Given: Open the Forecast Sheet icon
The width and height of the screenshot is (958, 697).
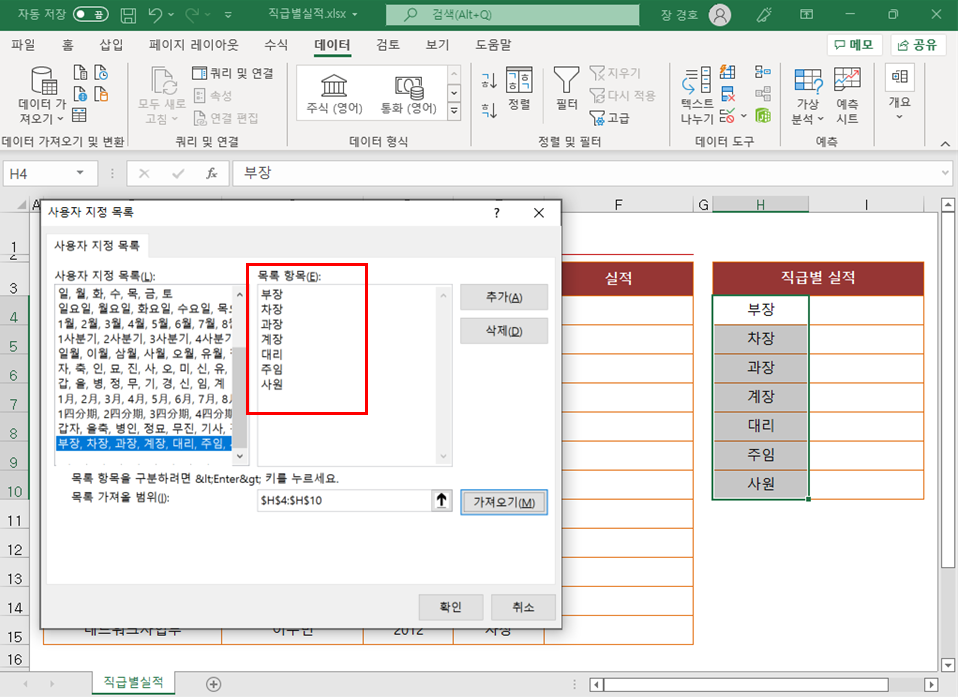Looking at the screenshot, I should tap(847, 95).
